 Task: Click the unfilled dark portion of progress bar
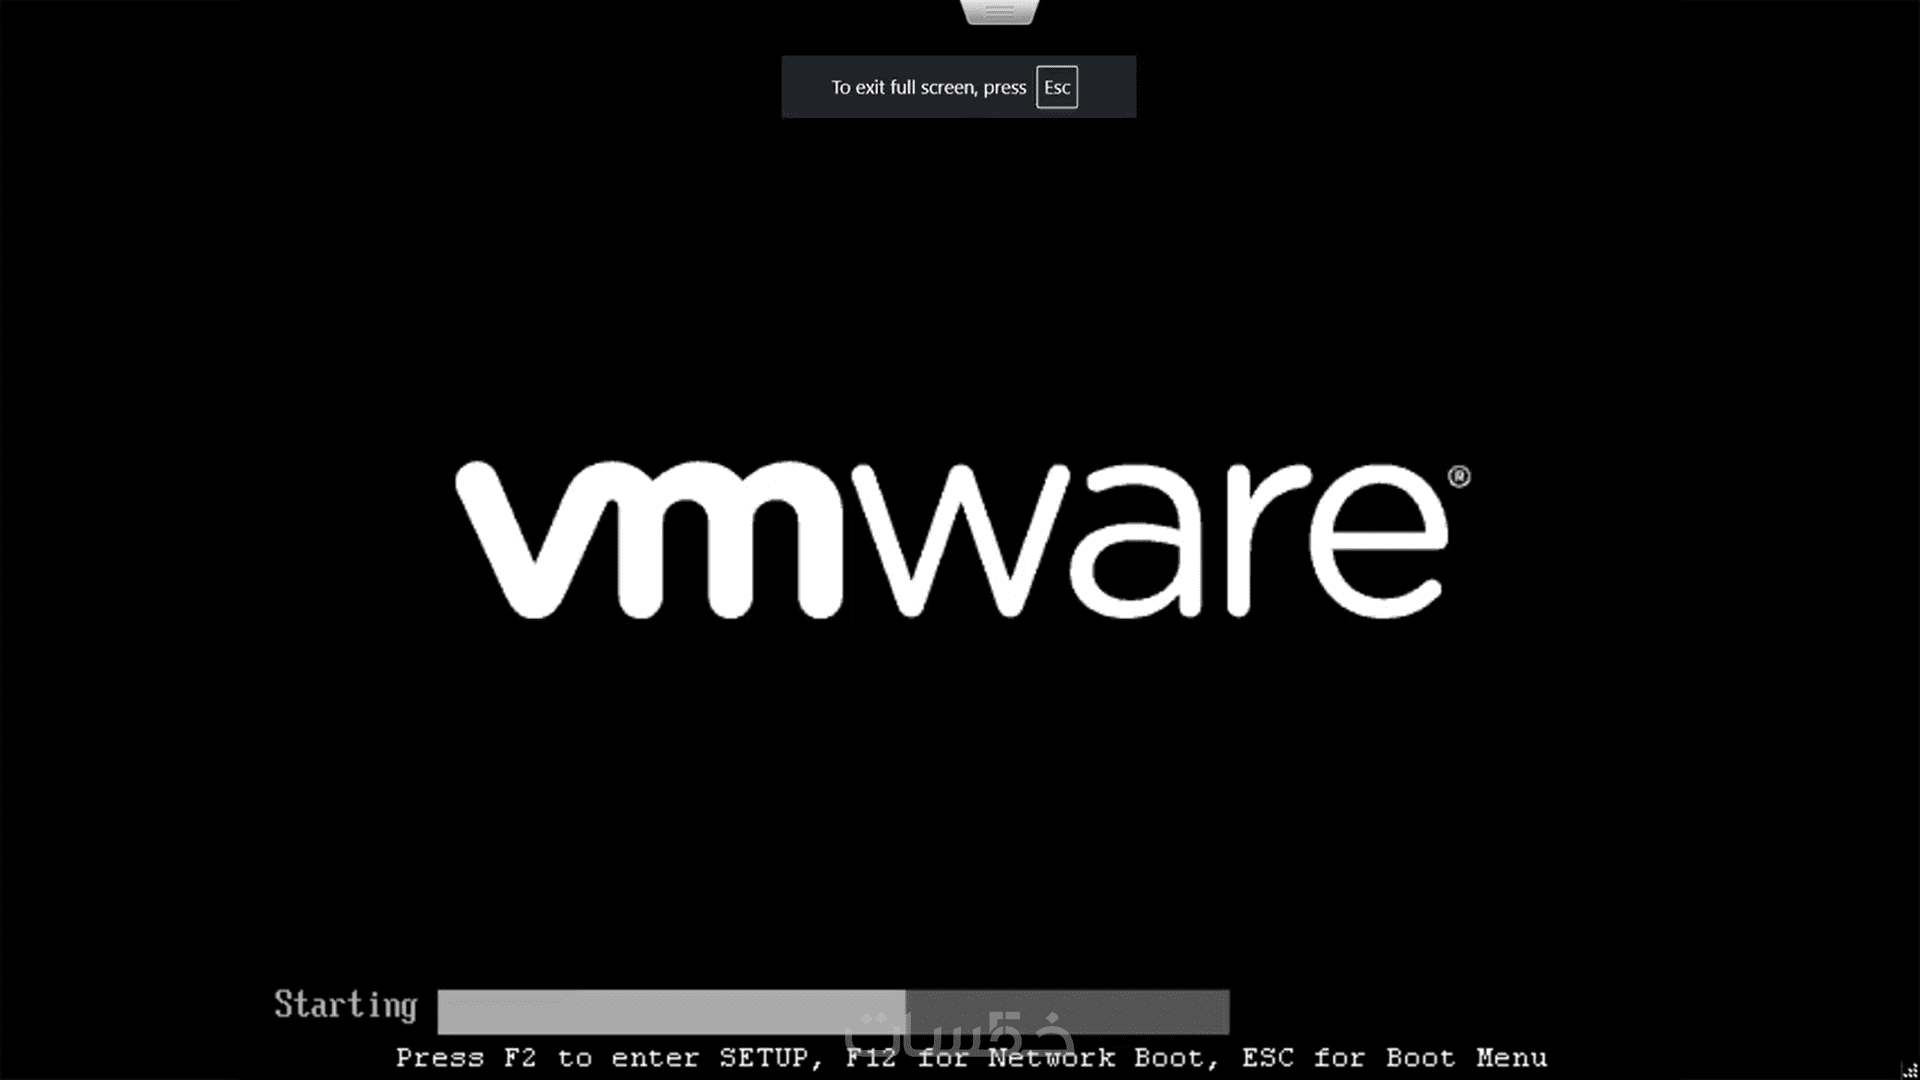[1150, 1011]
